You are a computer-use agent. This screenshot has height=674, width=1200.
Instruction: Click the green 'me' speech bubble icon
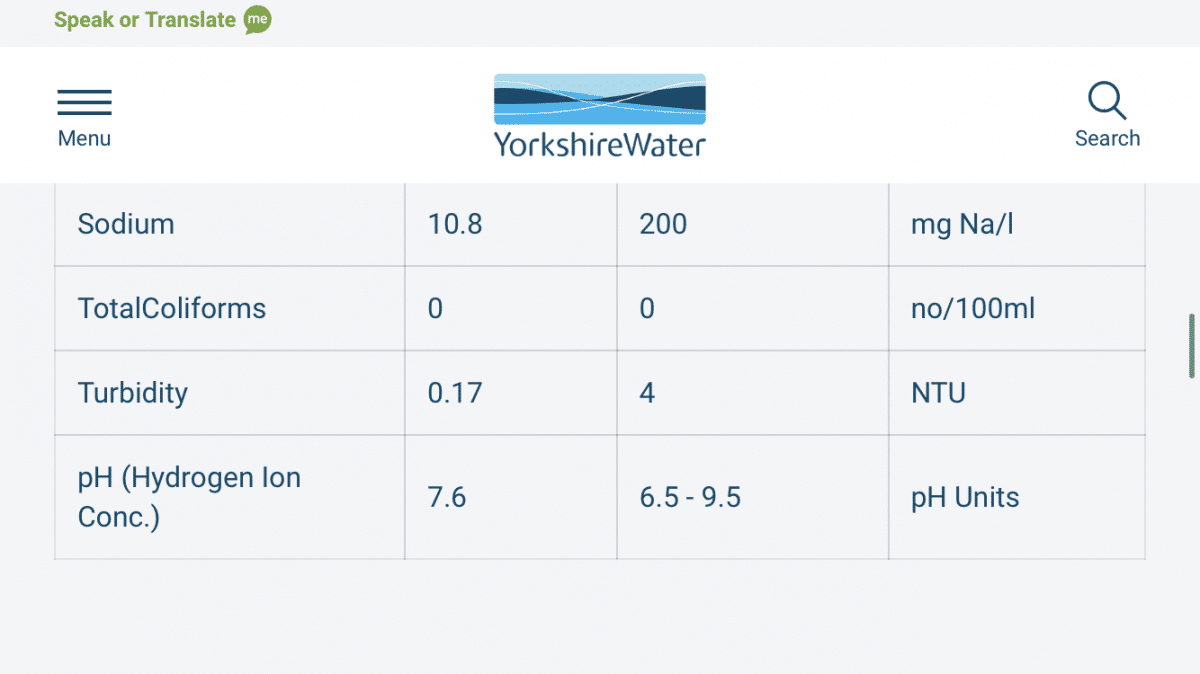(257, 20)
